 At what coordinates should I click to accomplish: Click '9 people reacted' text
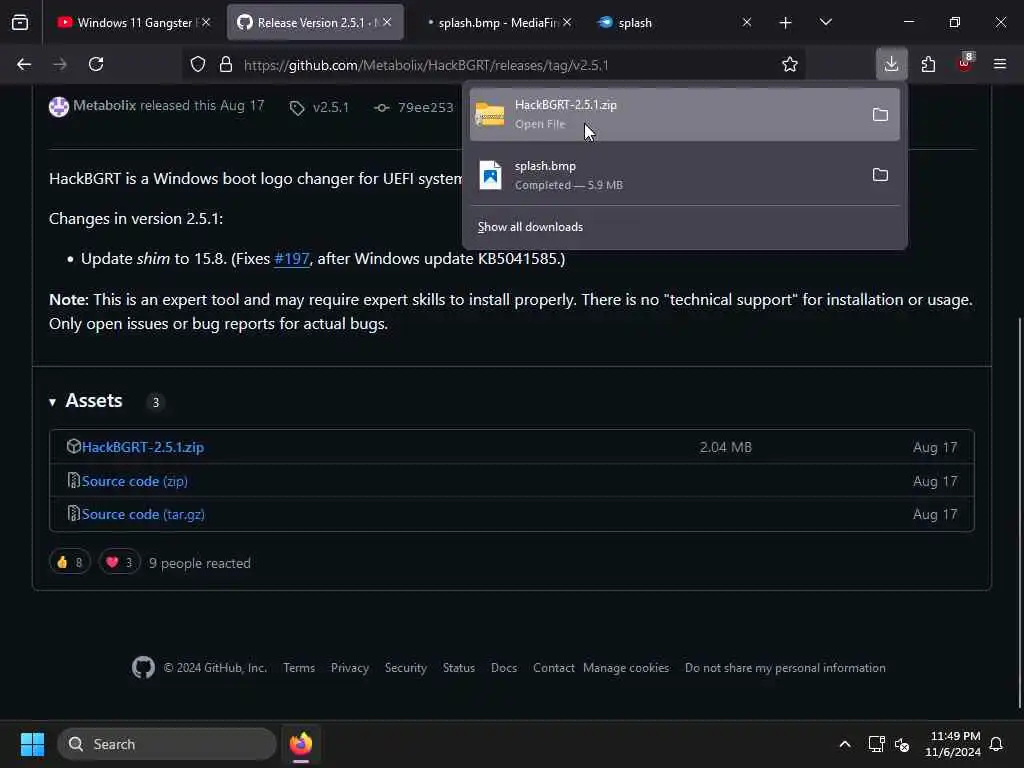199,563
